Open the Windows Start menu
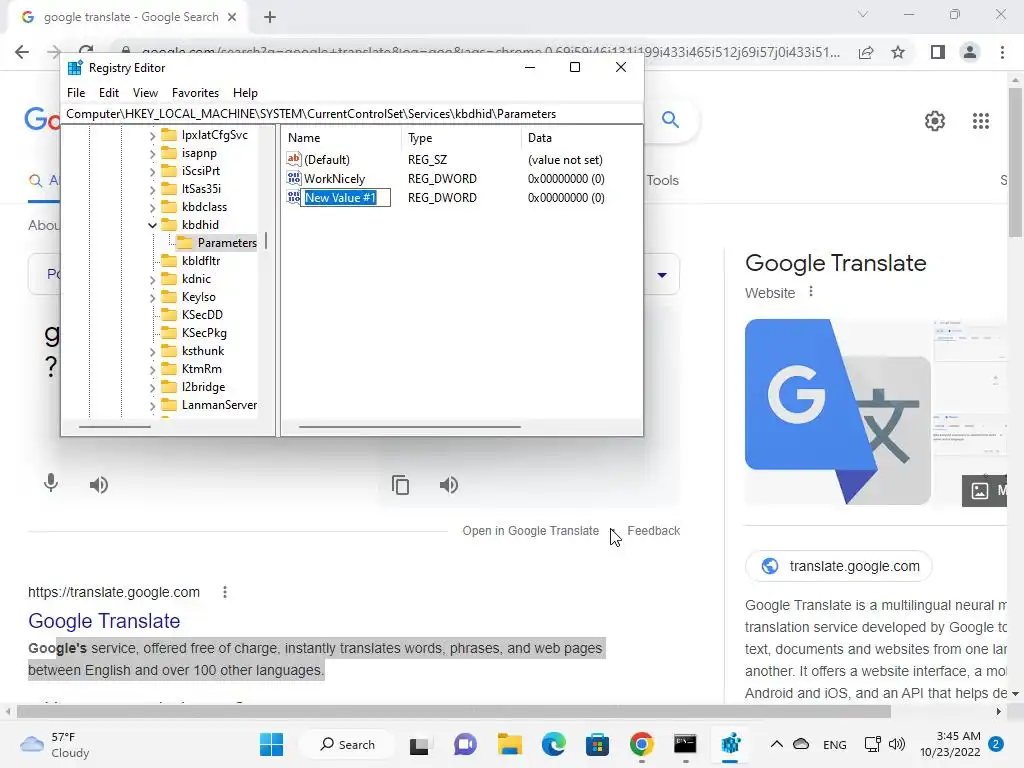This screenshot has height=768, width=1024. (271, 744)
